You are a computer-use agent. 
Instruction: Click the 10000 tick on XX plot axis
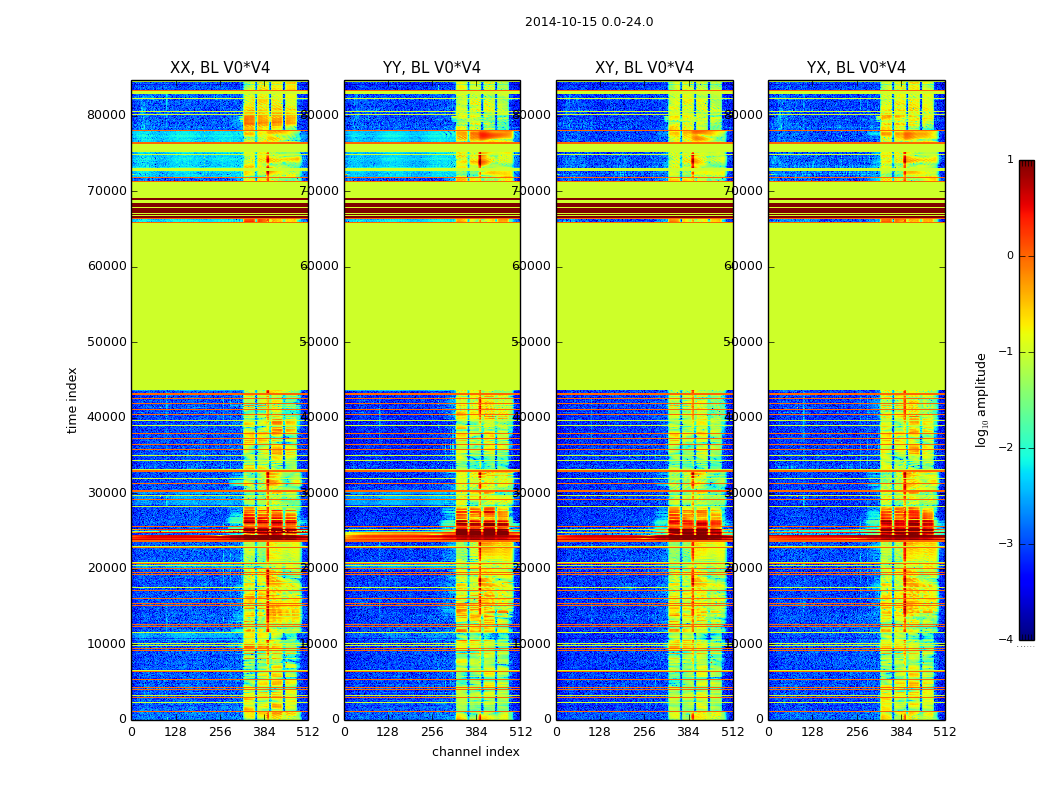[106, 643]
